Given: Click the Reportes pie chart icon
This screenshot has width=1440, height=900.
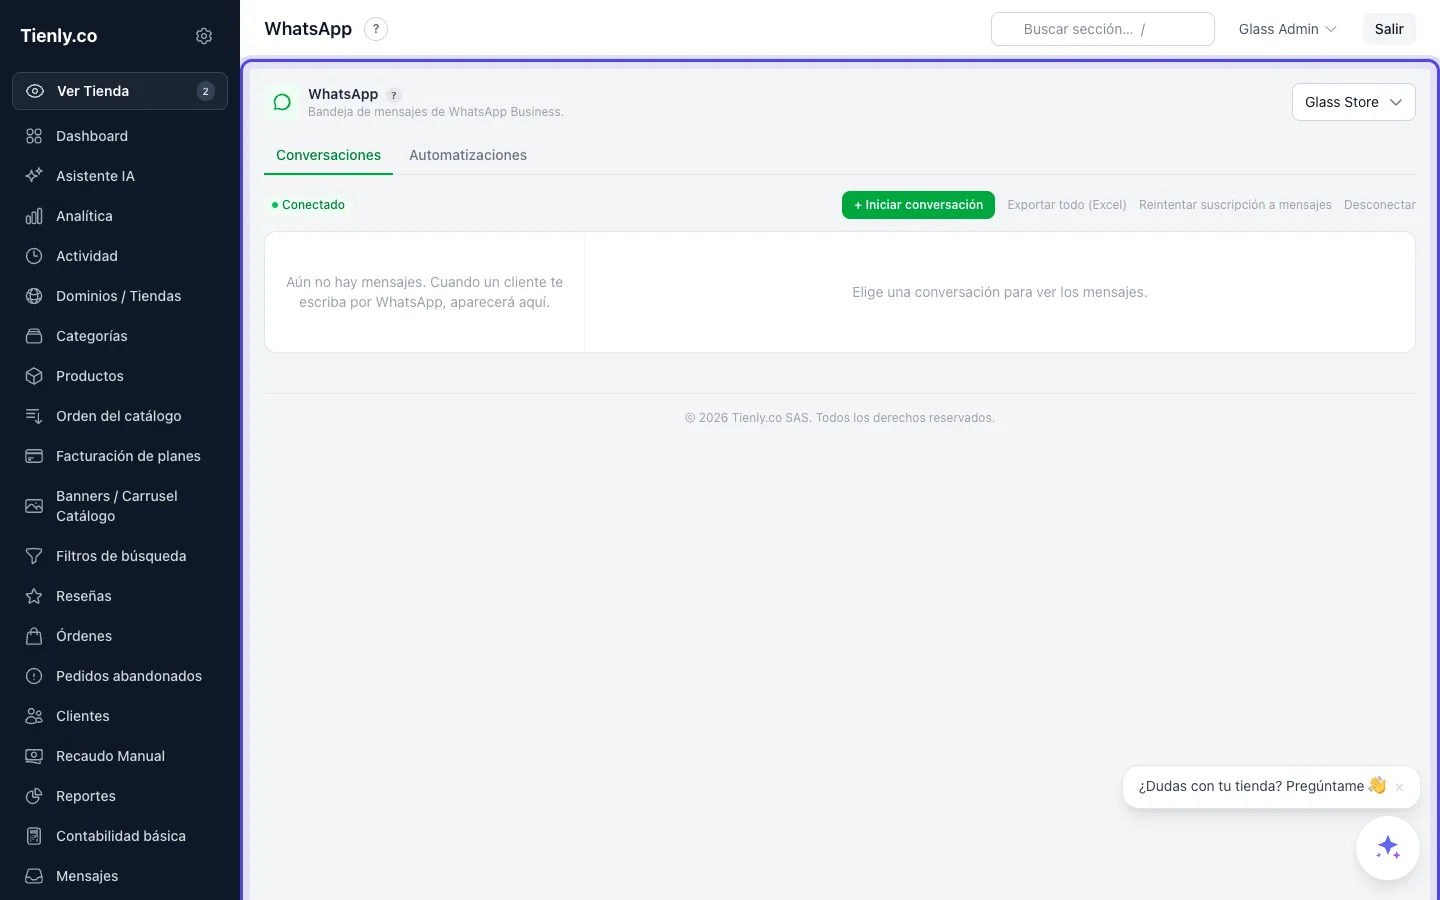Looking at the screenshot, I should (x=34, y=796).
